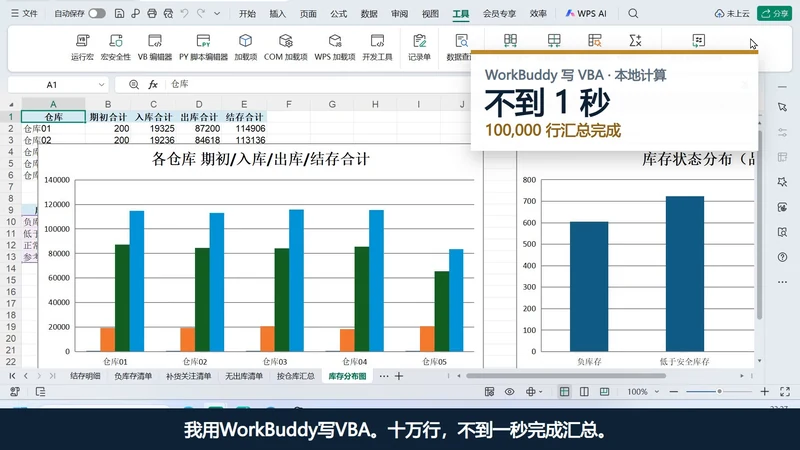Switch to the 视图 ribbon tab

pos(430,14)
